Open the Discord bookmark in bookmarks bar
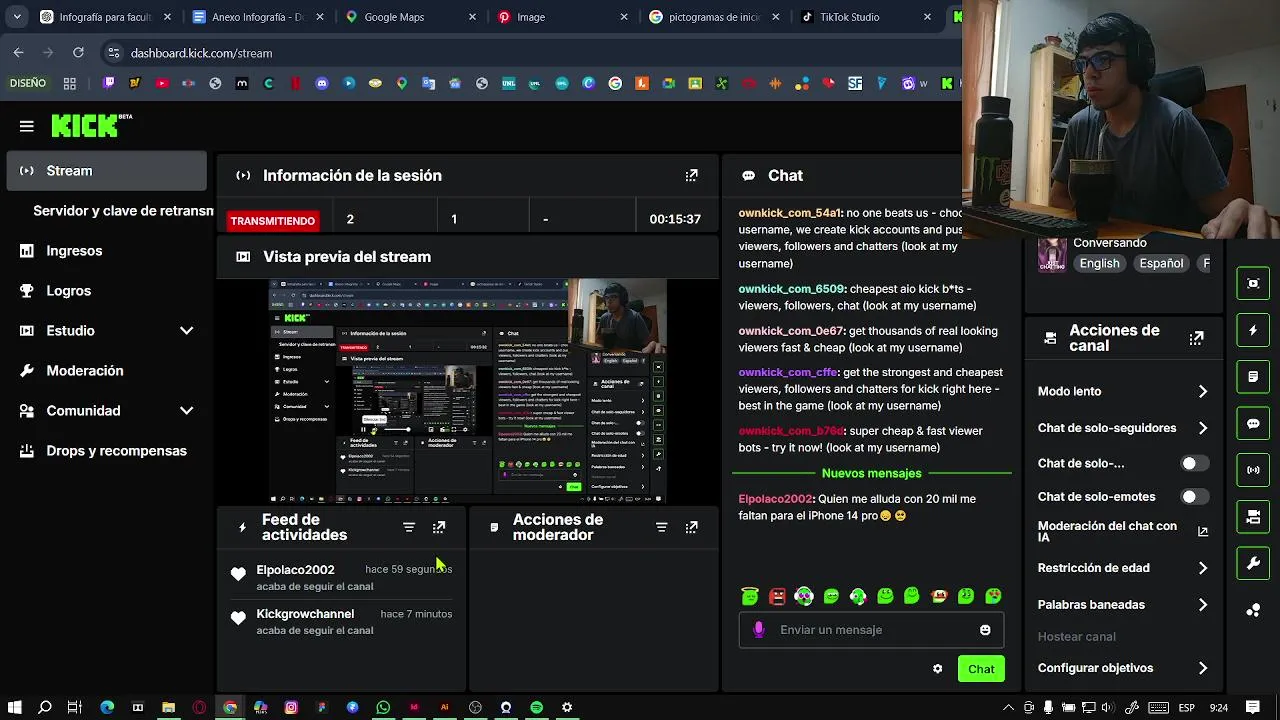Viewport: 1280px width, 720px height. pos(322,84)
